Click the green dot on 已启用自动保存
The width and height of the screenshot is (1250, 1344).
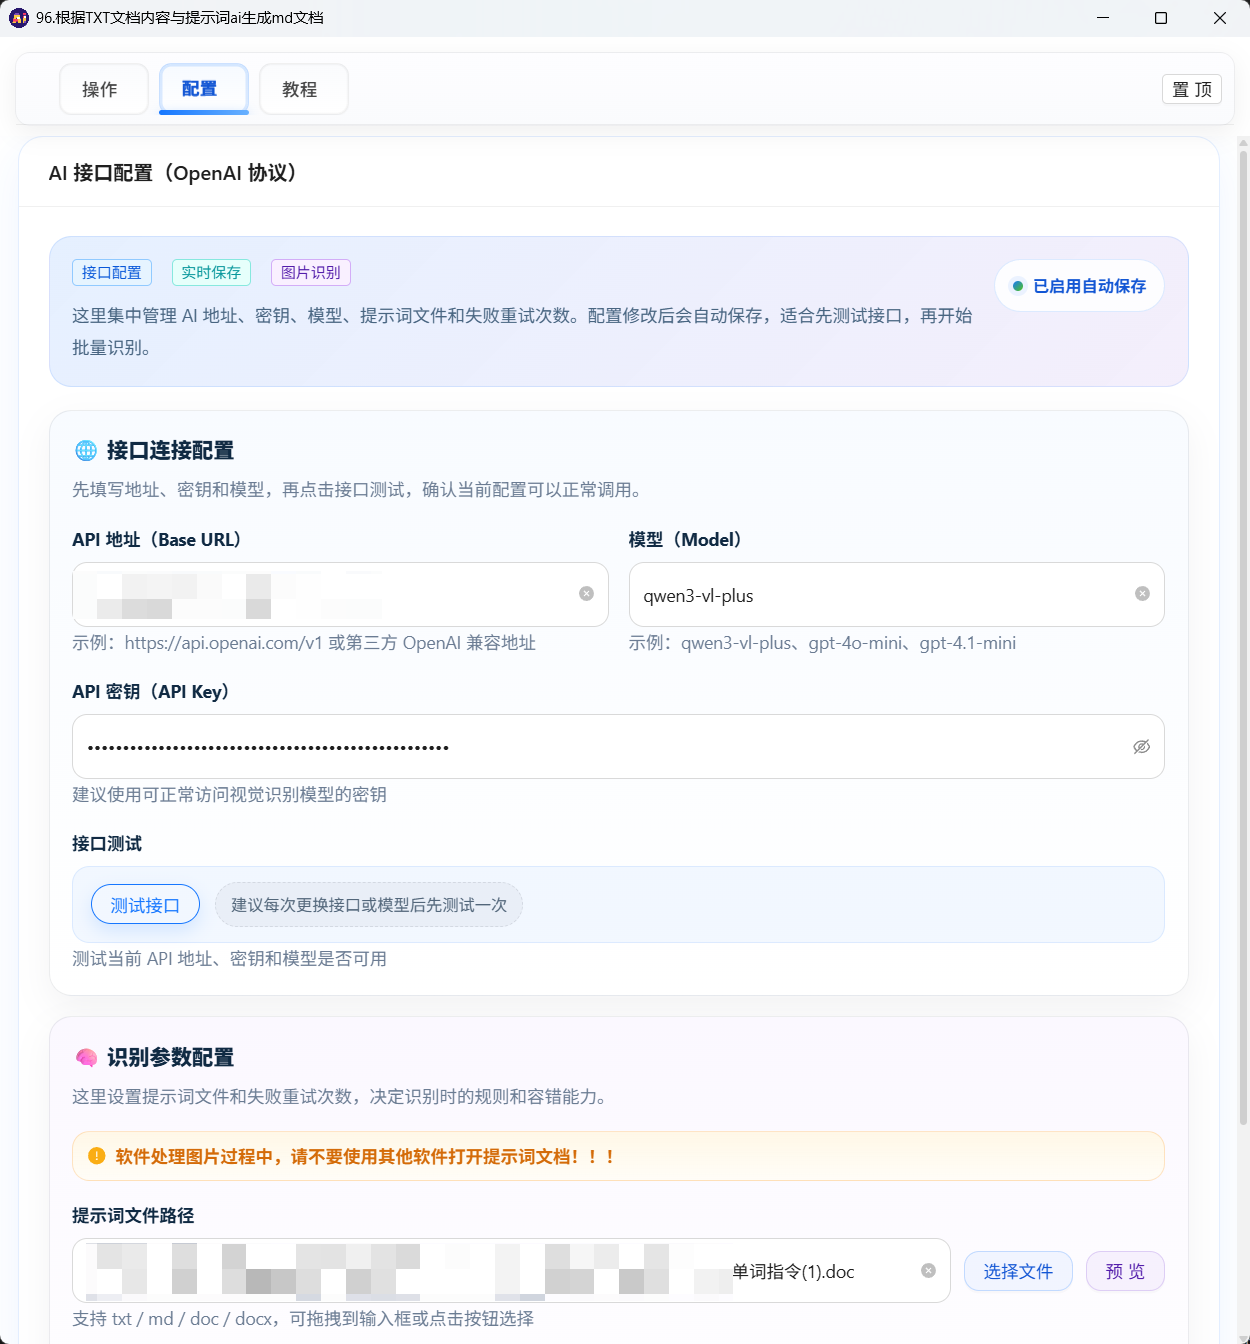point(1019,285)
